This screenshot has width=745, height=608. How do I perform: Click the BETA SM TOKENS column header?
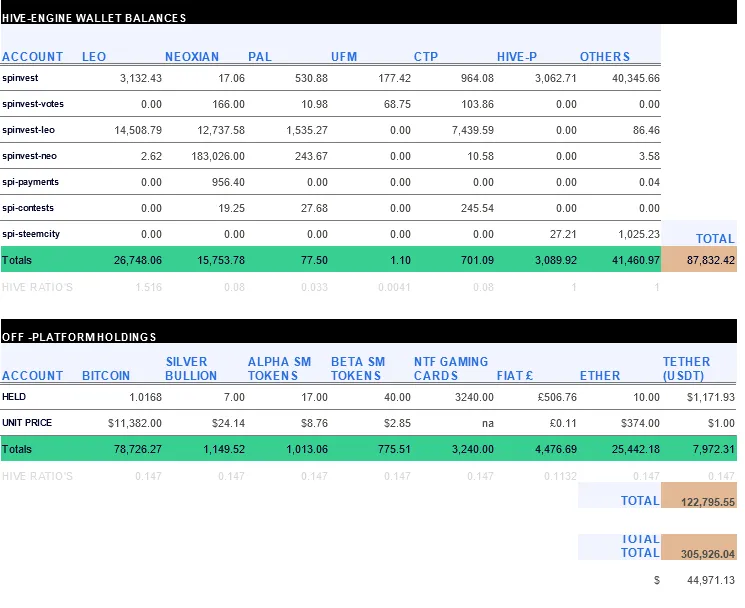358,369
